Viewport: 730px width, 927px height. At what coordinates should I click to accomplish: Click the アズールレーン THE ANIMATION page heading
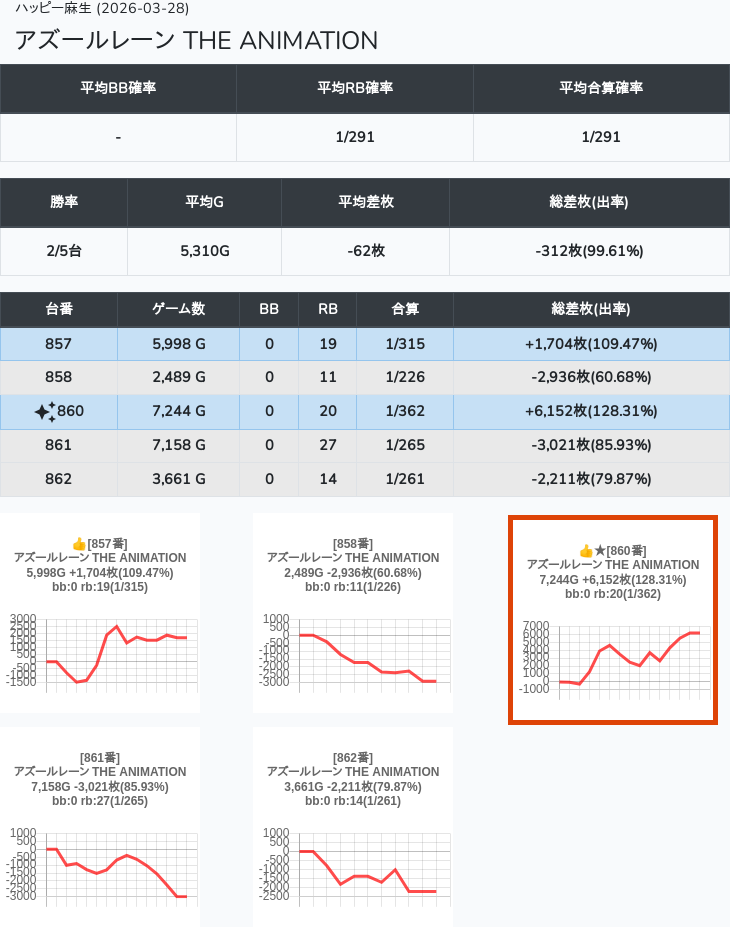tap(196, 40)
